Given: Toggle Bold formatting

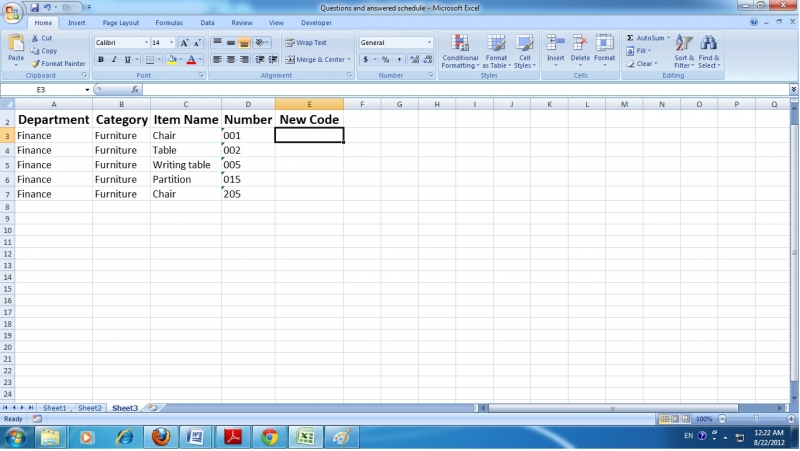Looking at the screenshot, I should click(x=100, y=60).
